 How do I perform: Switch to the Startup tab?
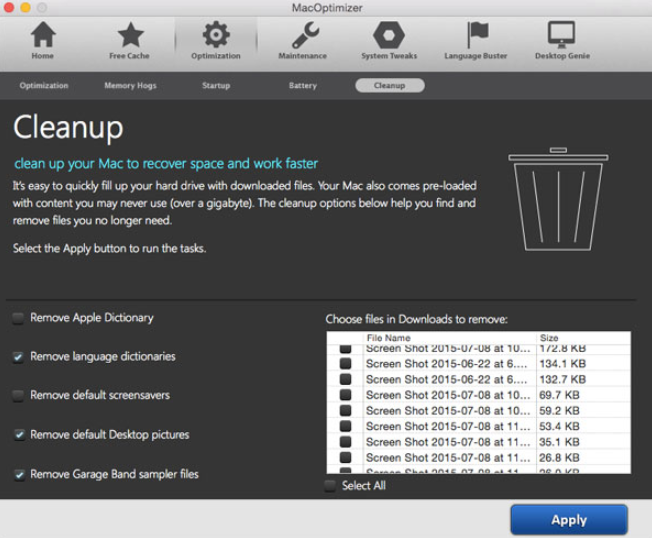point(216,86)
